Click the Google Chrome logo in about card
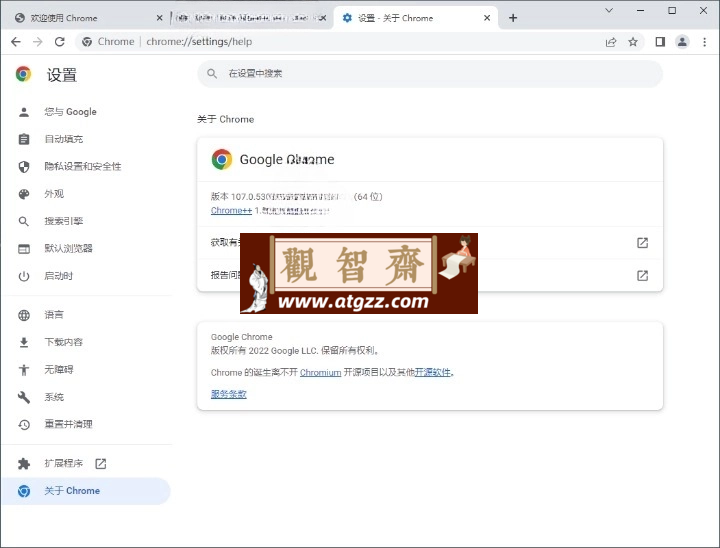 (222, 159)
